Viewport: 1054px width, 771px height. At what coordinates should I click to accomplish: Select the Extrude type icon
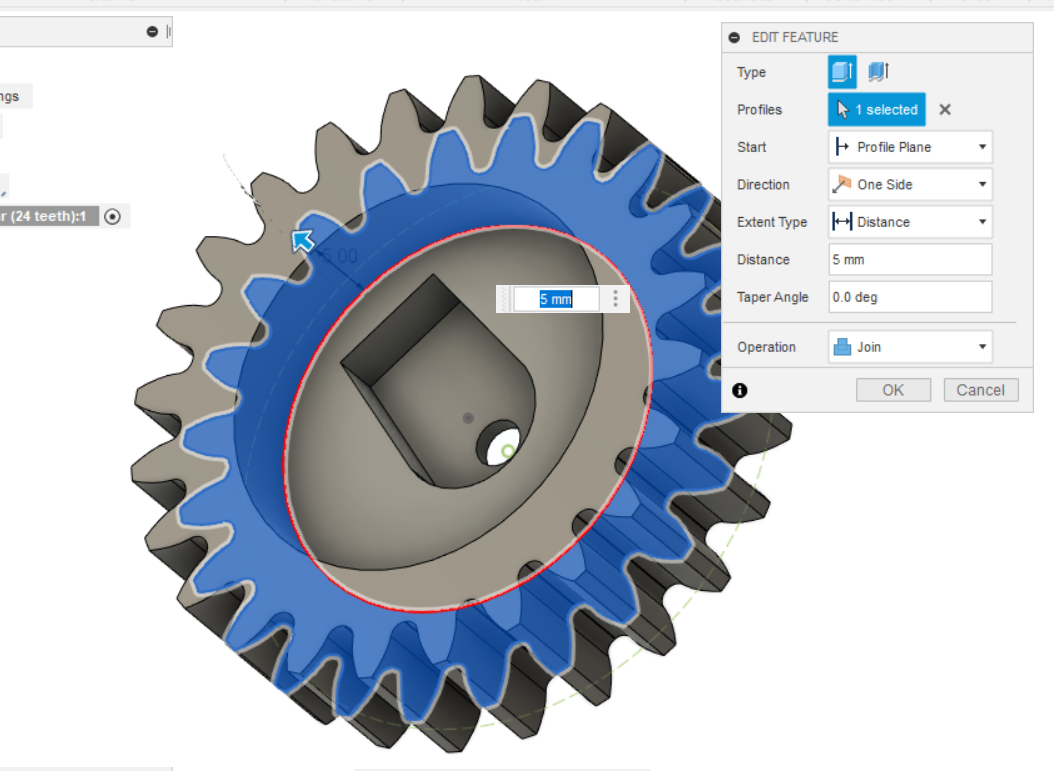(842, 72)
